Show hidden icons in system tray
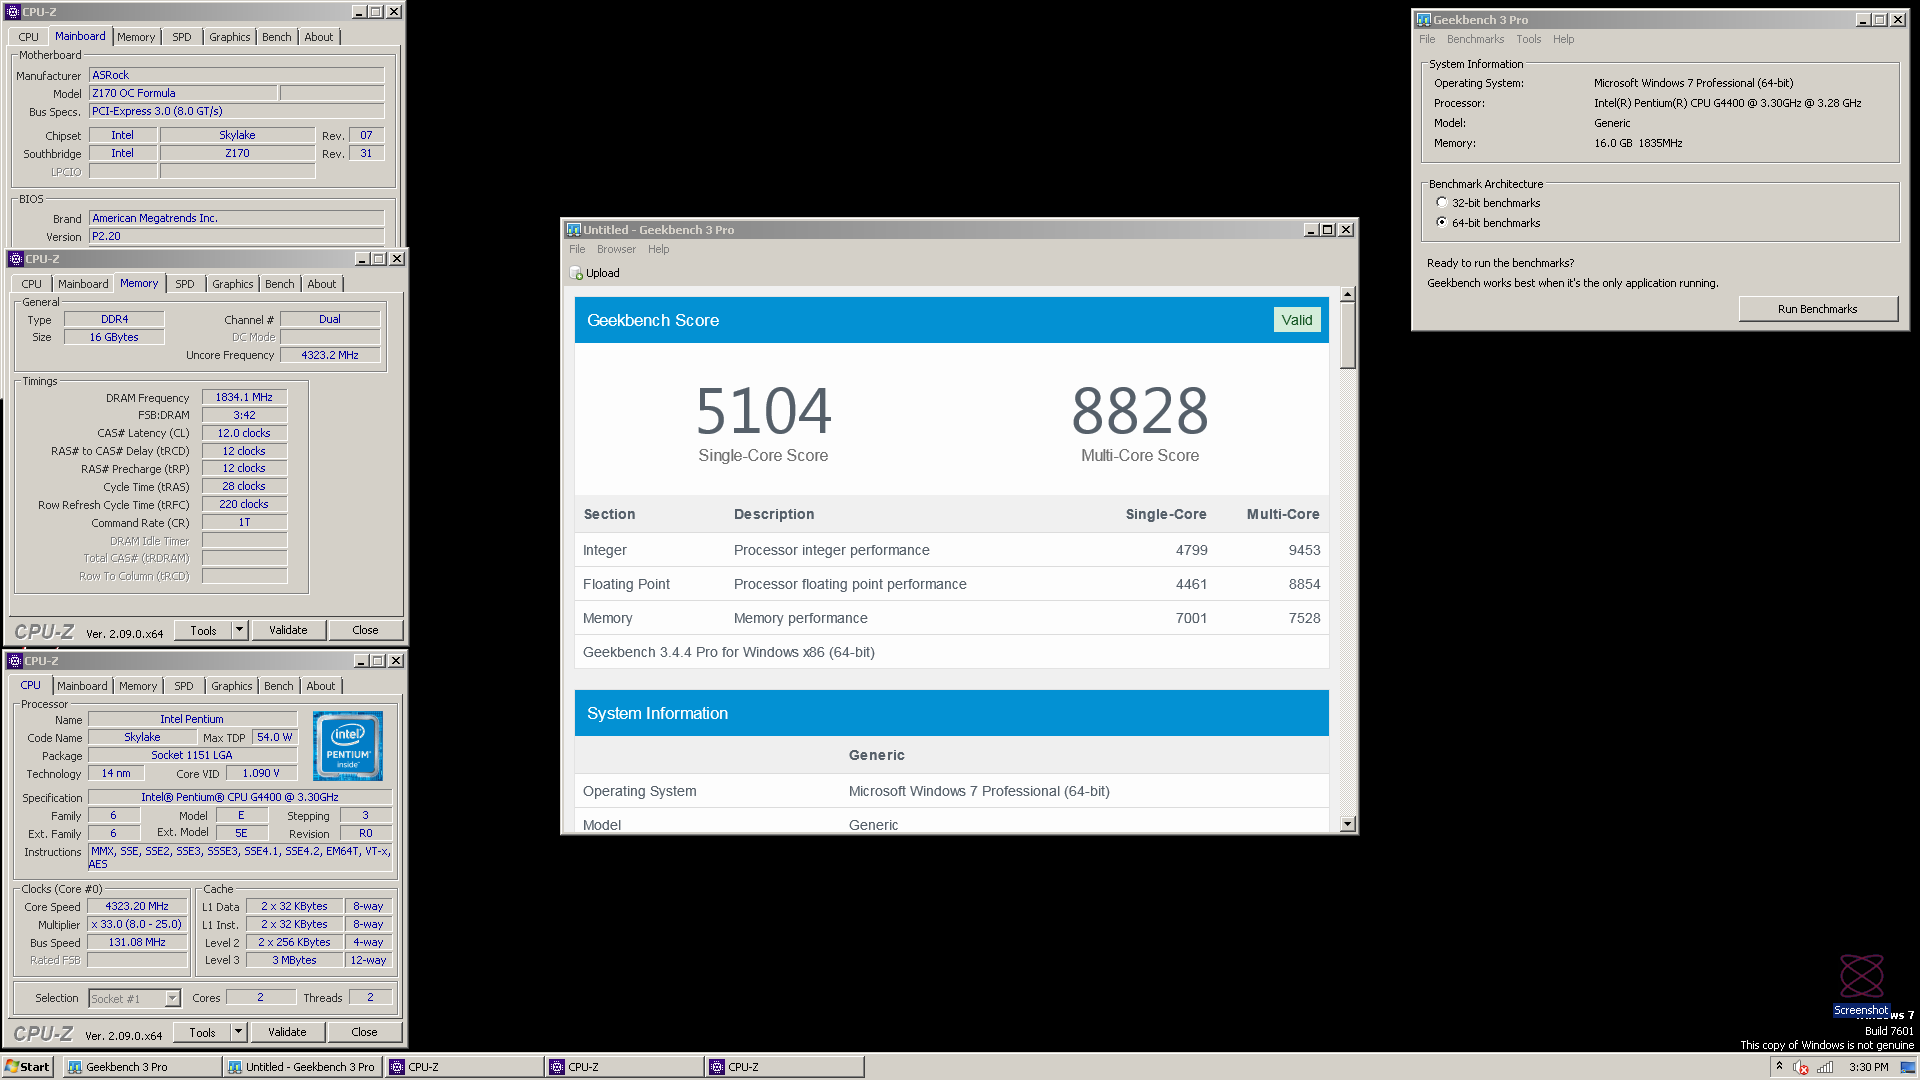 tap(1779, 1066)
